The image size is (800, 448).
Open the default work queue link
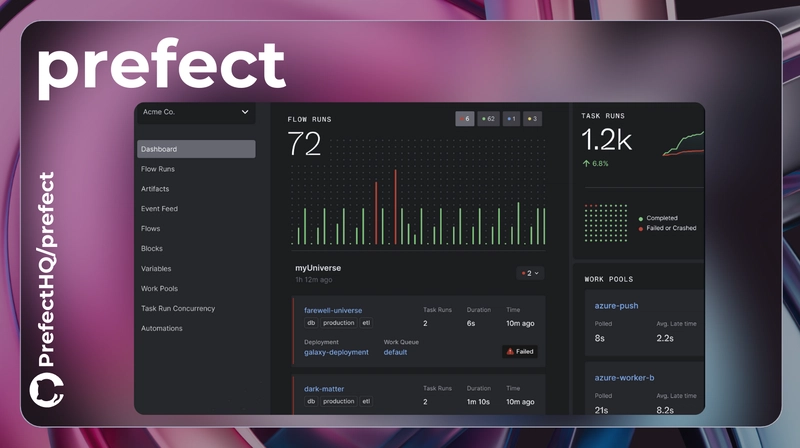point(395,352)
